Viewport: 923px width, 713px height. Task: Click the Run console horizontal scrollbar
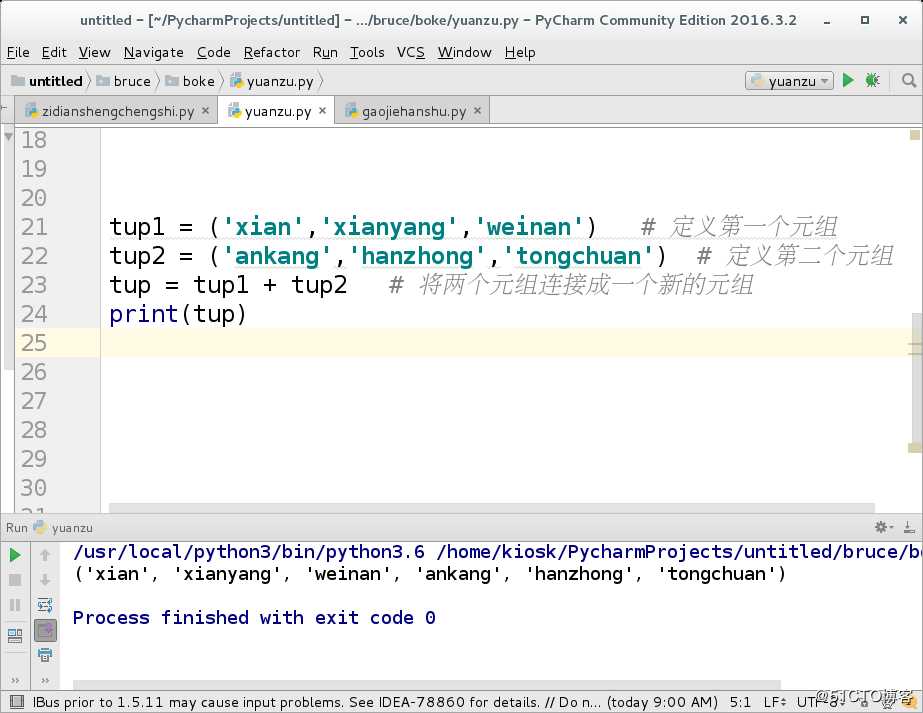point(427,685)
